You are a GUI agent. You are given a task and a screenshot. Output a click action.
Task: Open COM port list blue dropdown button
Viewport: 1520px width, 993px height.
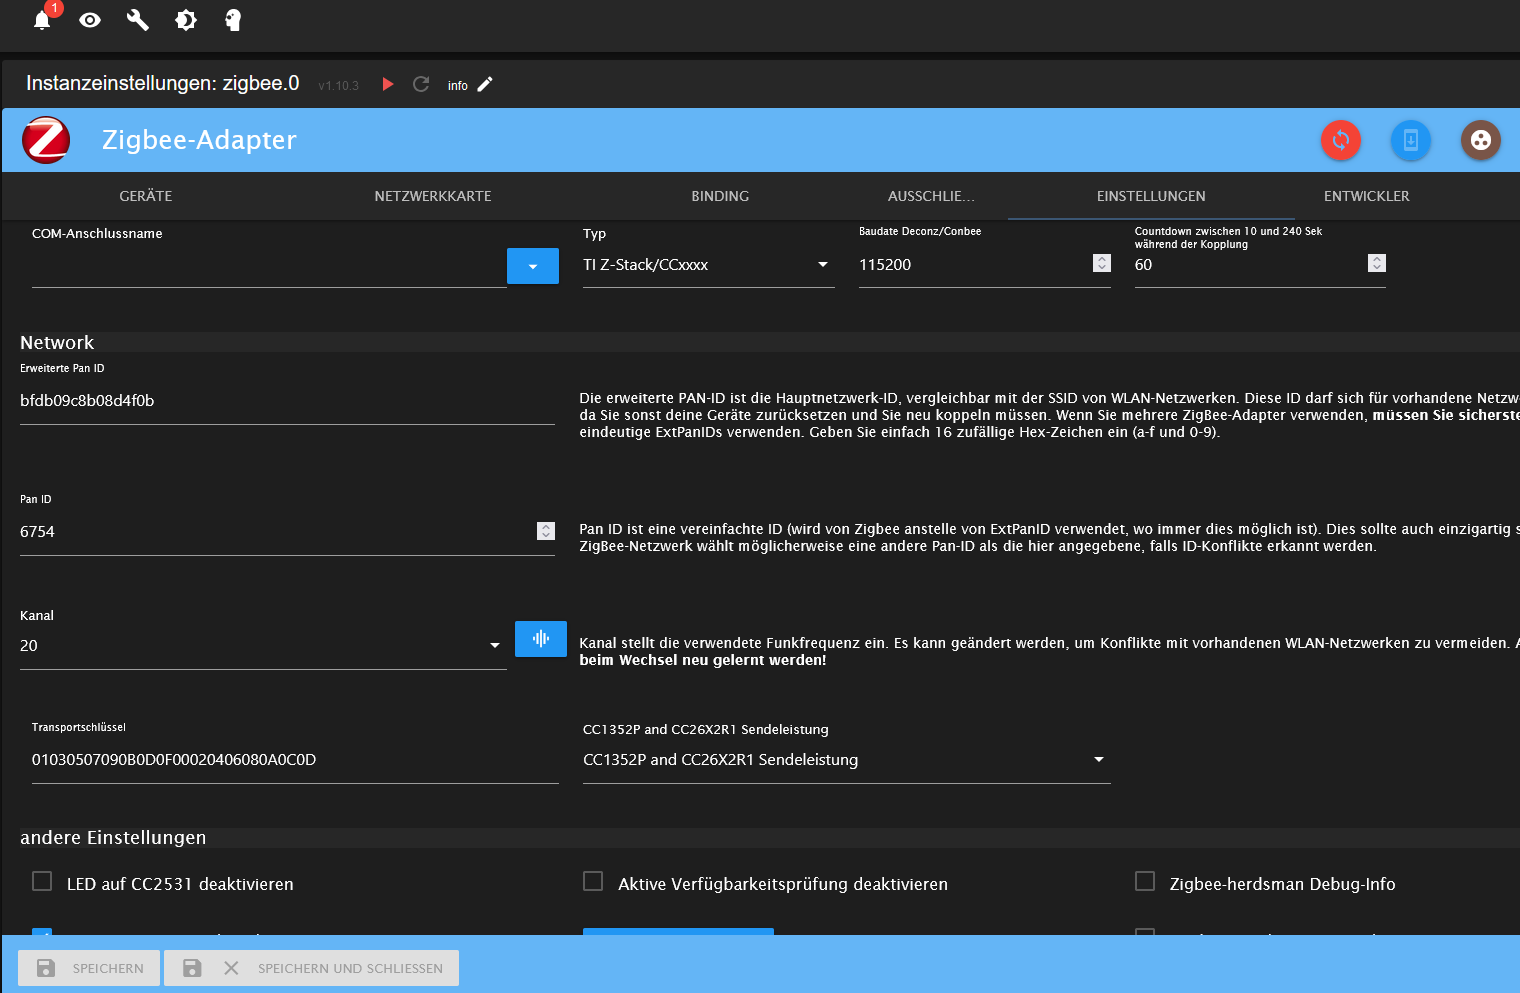533,266
